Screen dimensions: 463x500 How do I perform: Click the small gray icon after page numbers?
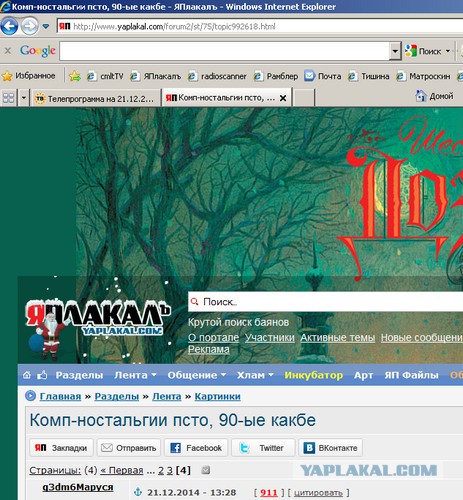pyautogui.click(x=206, y=470)
